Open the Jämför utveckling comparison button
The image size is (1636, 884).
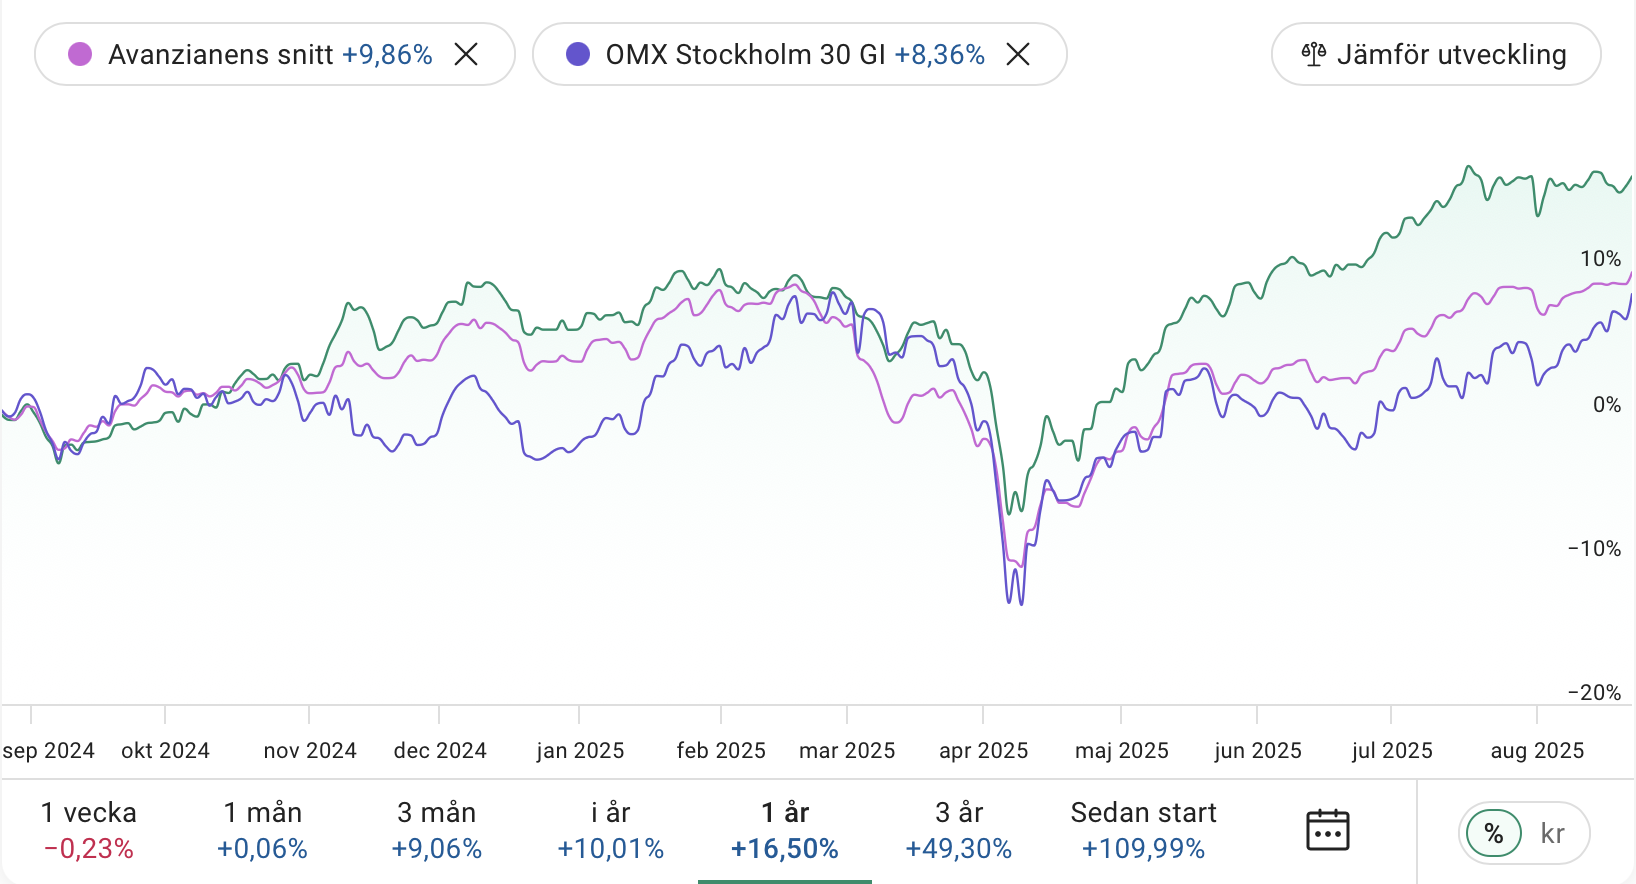click(x=1436, y=54)
